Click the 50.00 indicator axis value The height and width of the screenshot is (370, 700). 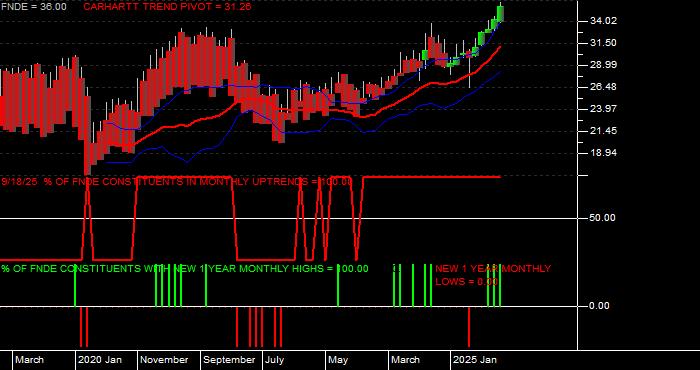(603, 218)
